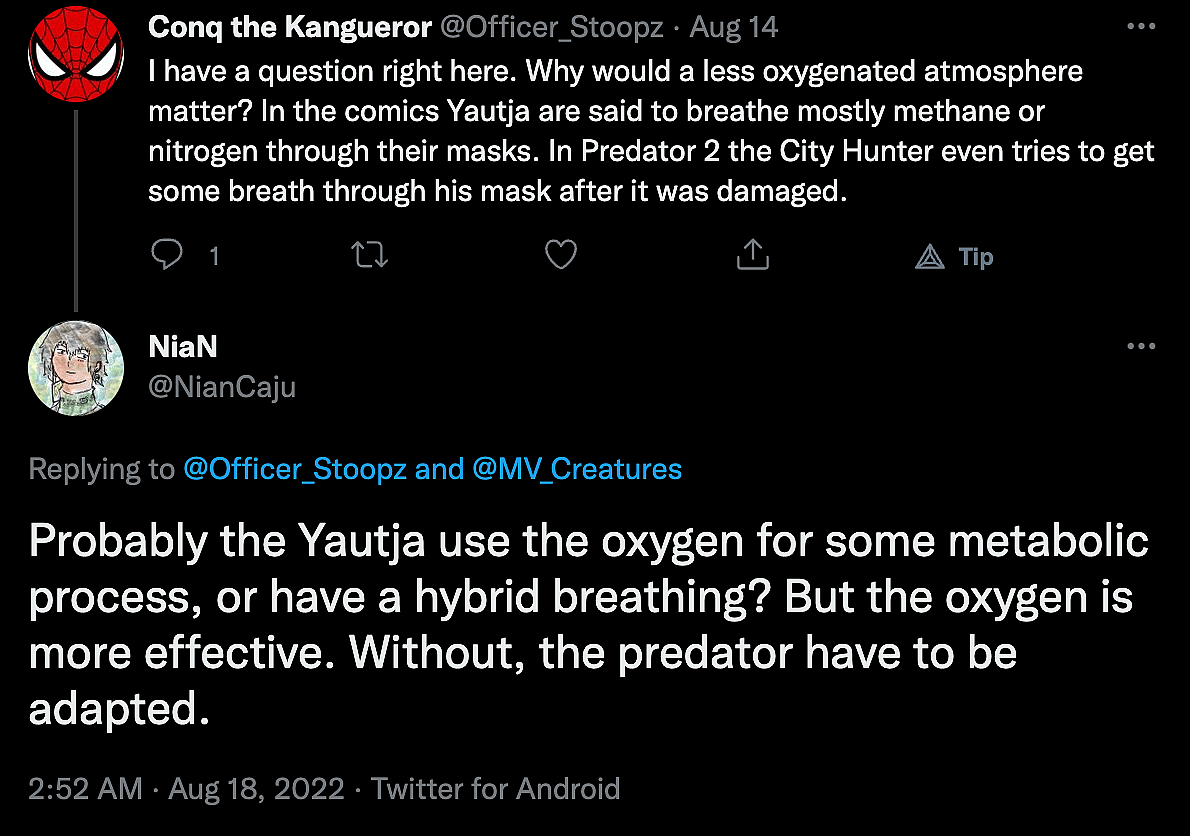Image resolution: width=1190 pixels, height=836 pixels.
Task: Click the 2:52 AM Aug 18, 2022 timestamp
Action: click(x=186, y=788)
